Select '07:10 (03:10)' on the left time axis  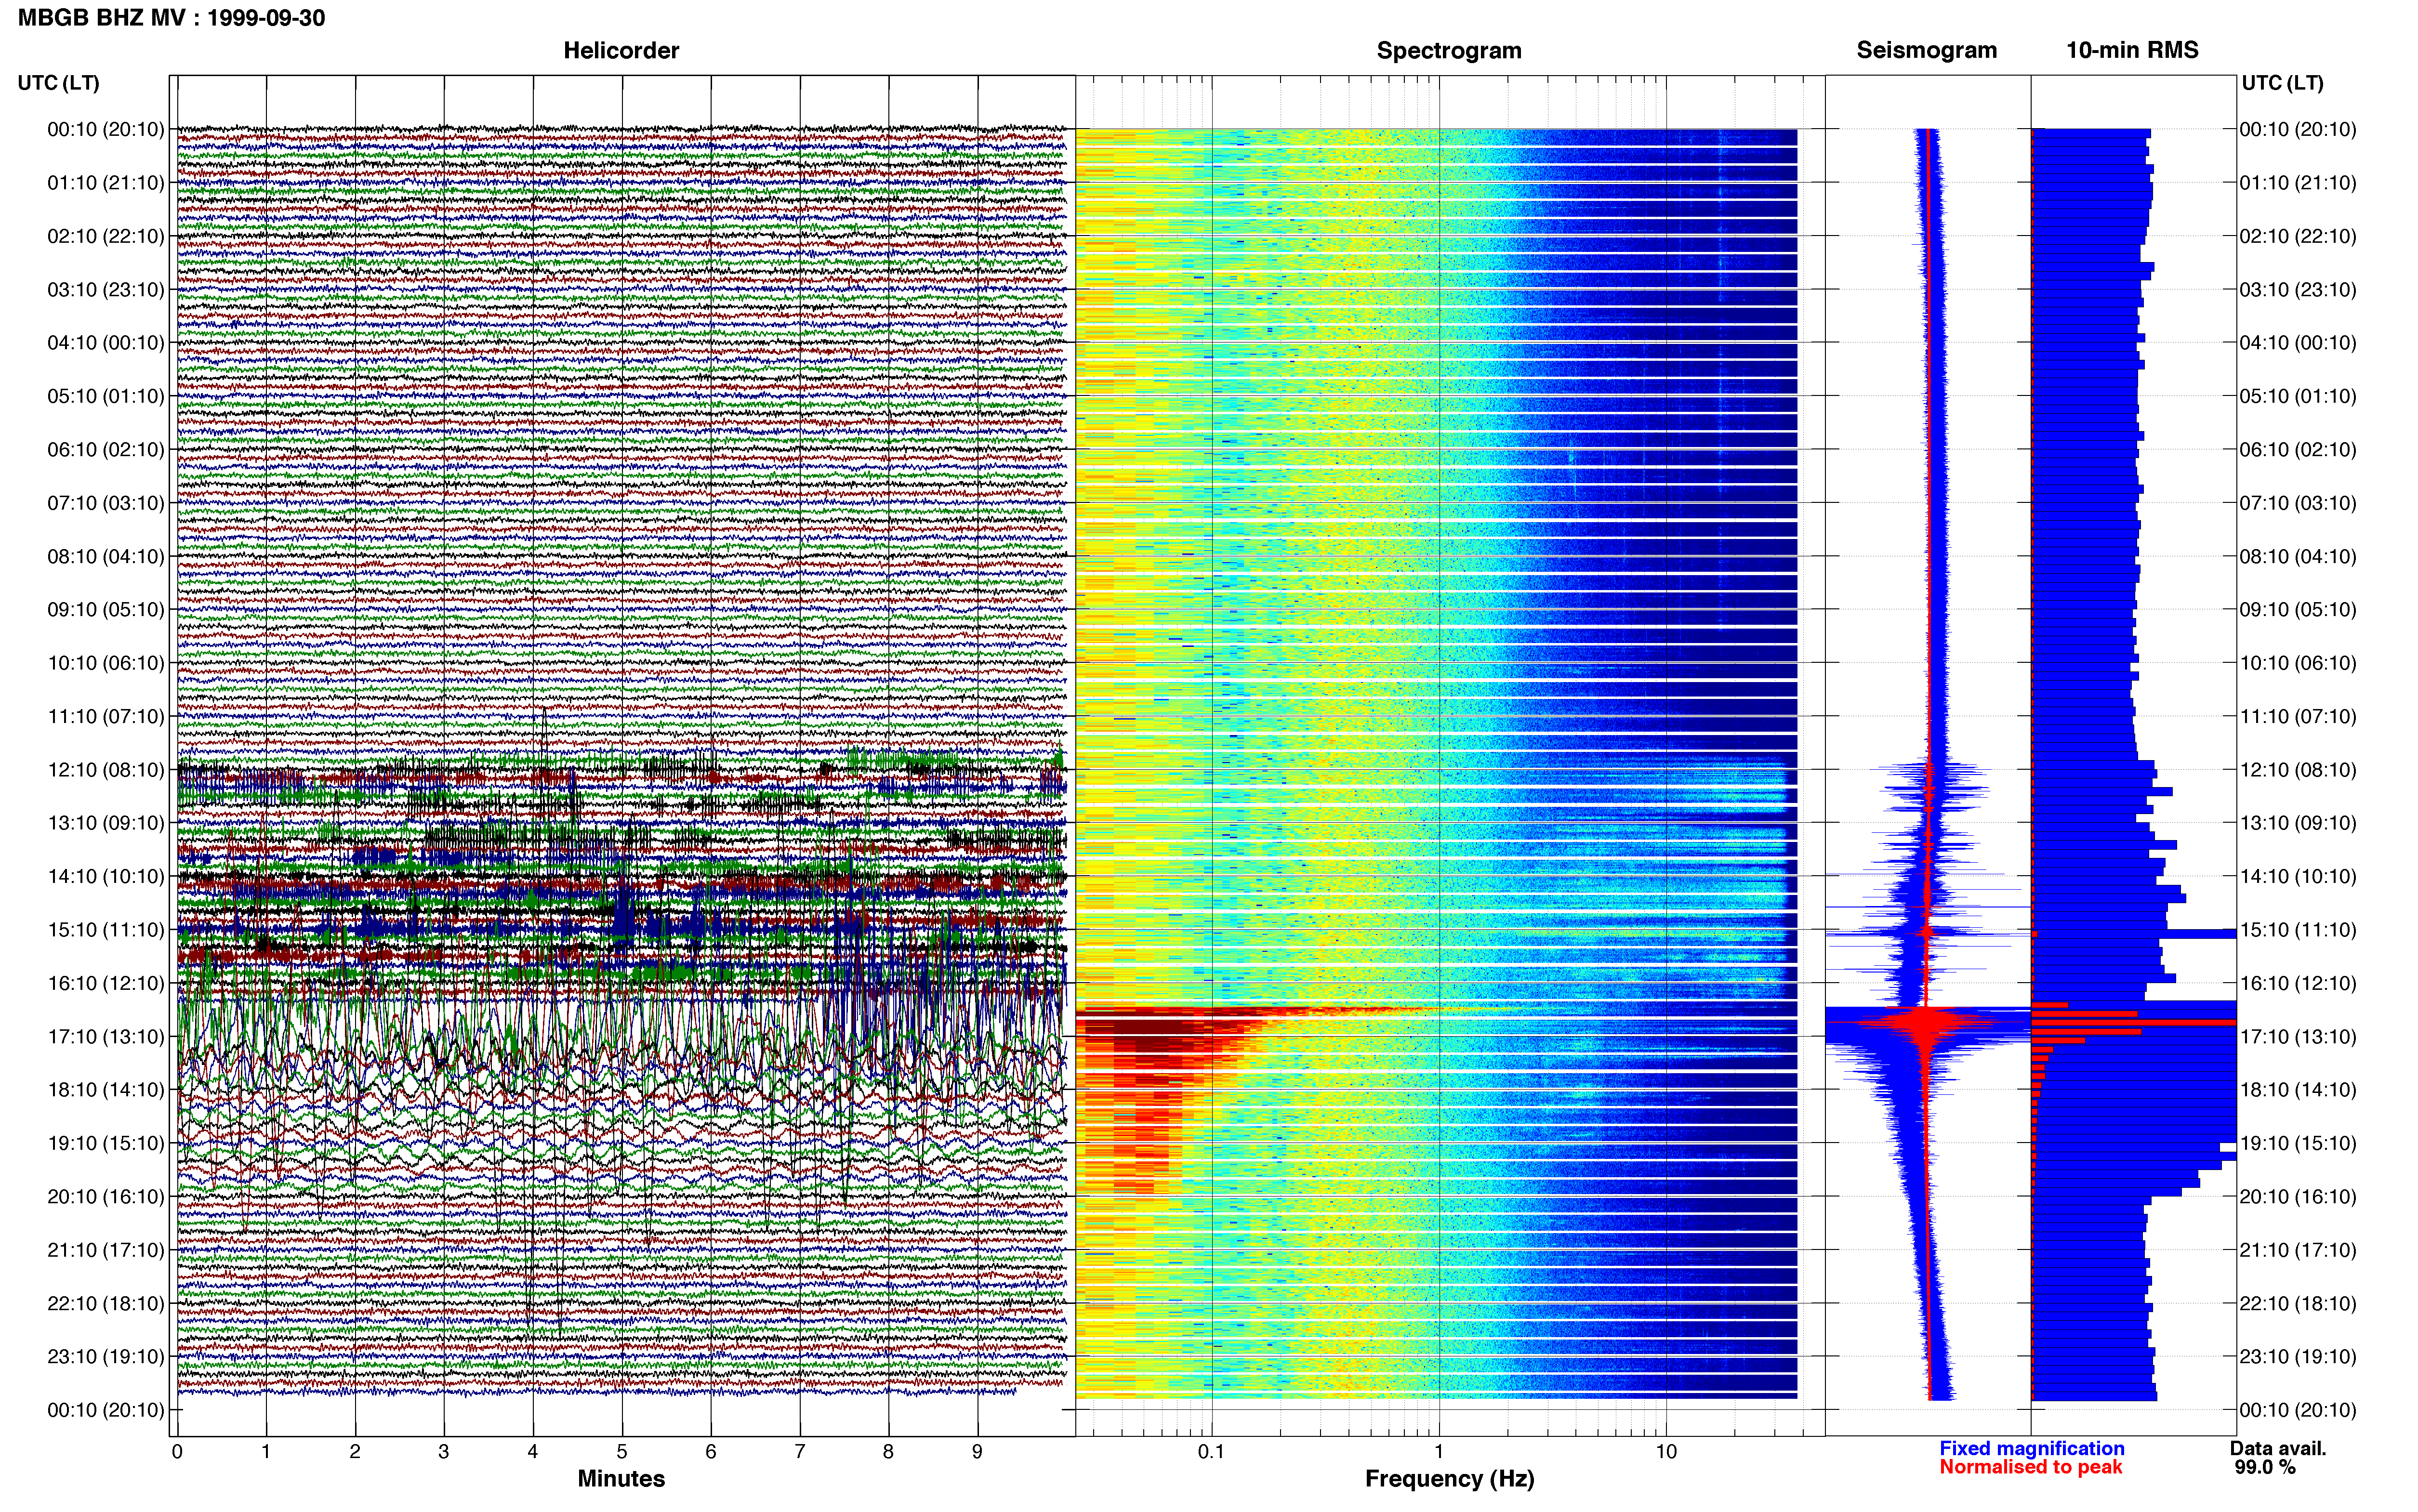click(106, 503)
